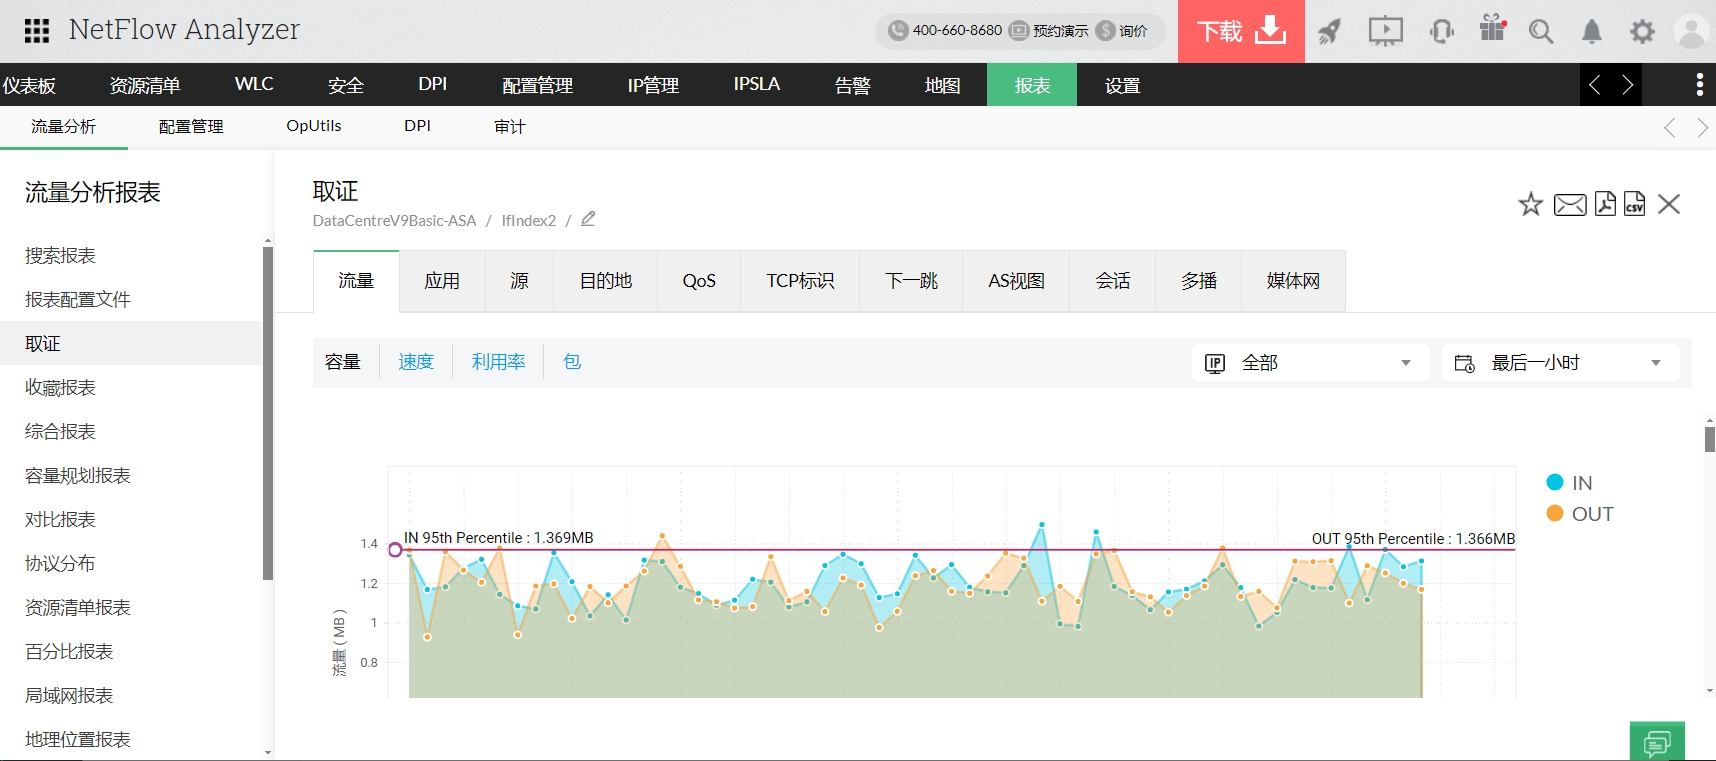
Task: Export report as CSV
Action: pos(1634,204)
